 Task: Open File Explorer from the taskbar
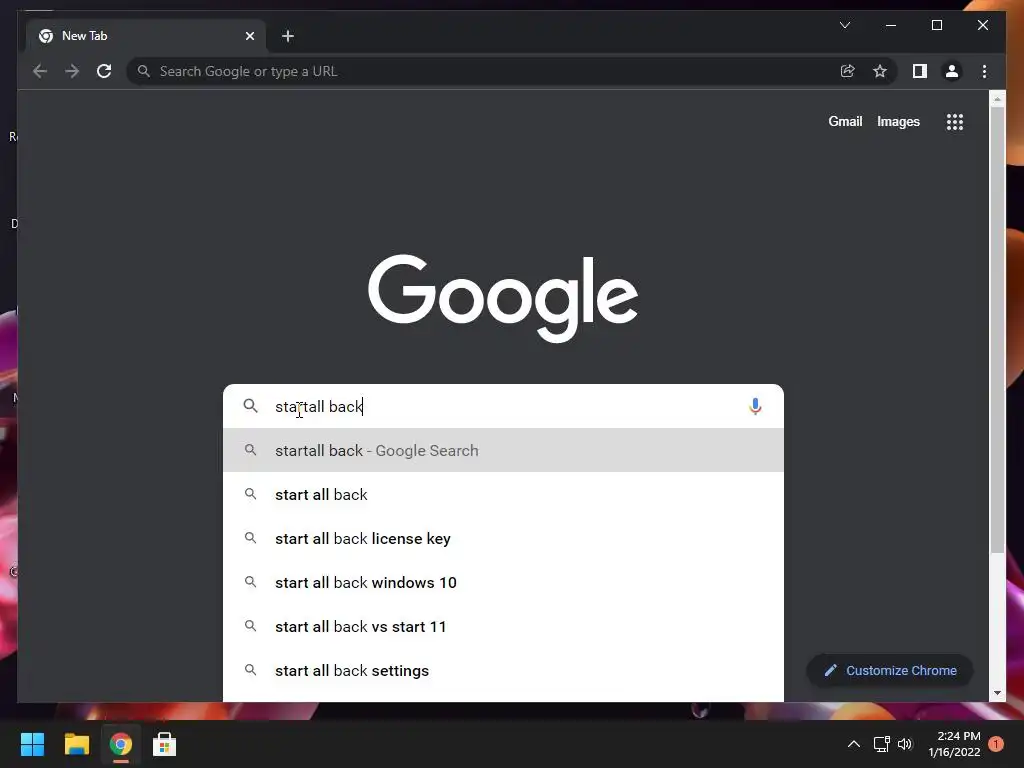click(x=76, y=744)
